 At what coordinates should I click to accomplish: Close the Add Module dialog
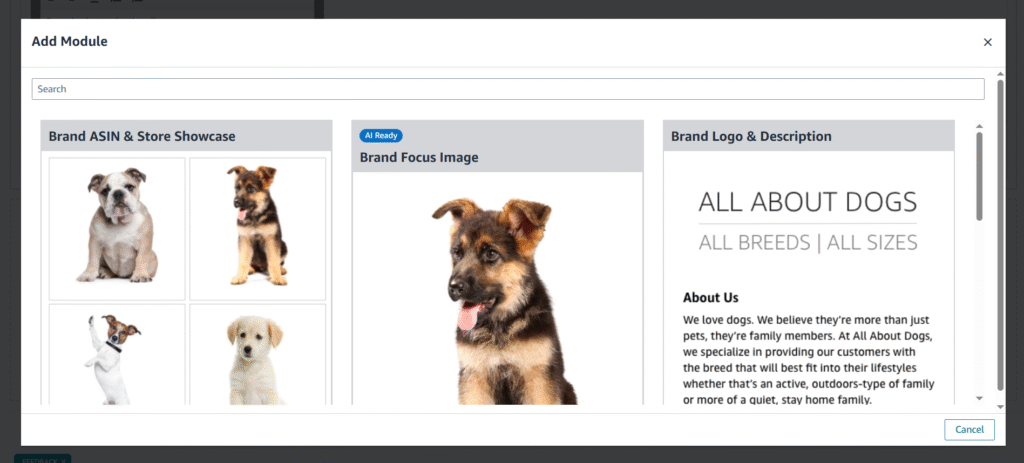click(x=987, y=42)
